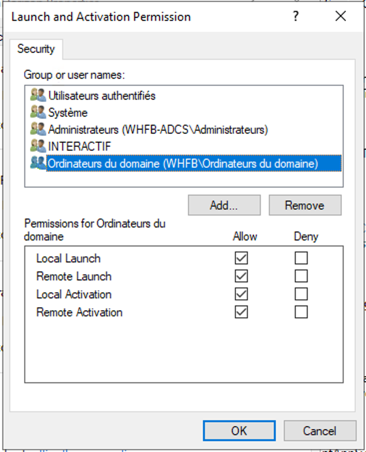Uncheck Allow for Local Activation

coord(241,294)
